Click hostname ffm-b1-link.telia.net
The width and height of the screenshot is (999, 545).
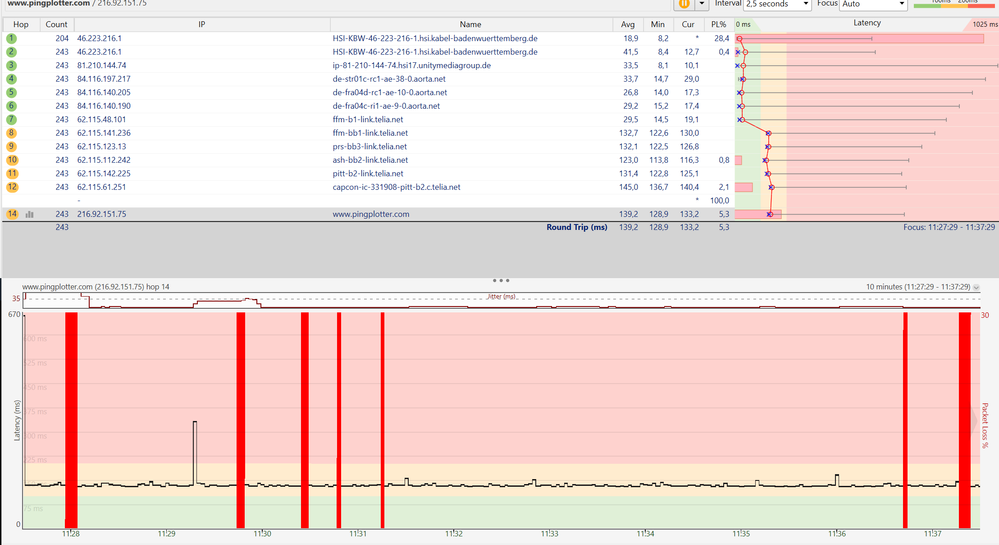[368, 119]
